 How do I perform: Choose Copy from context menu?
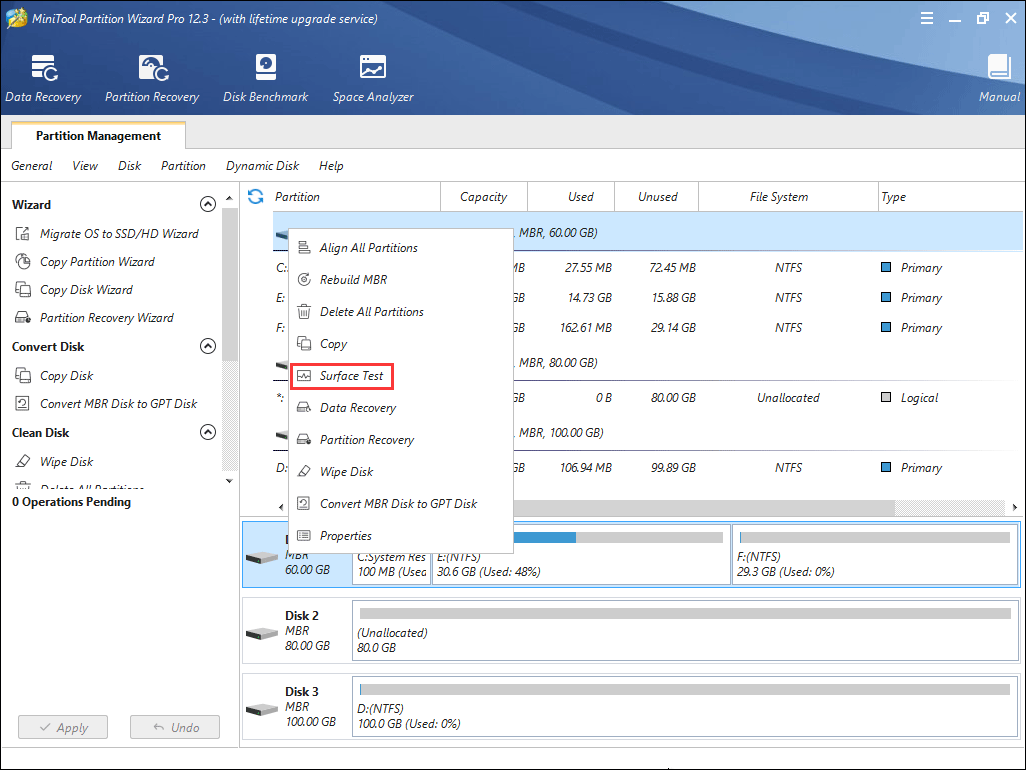pyautogui.click(x=400, y=344)
